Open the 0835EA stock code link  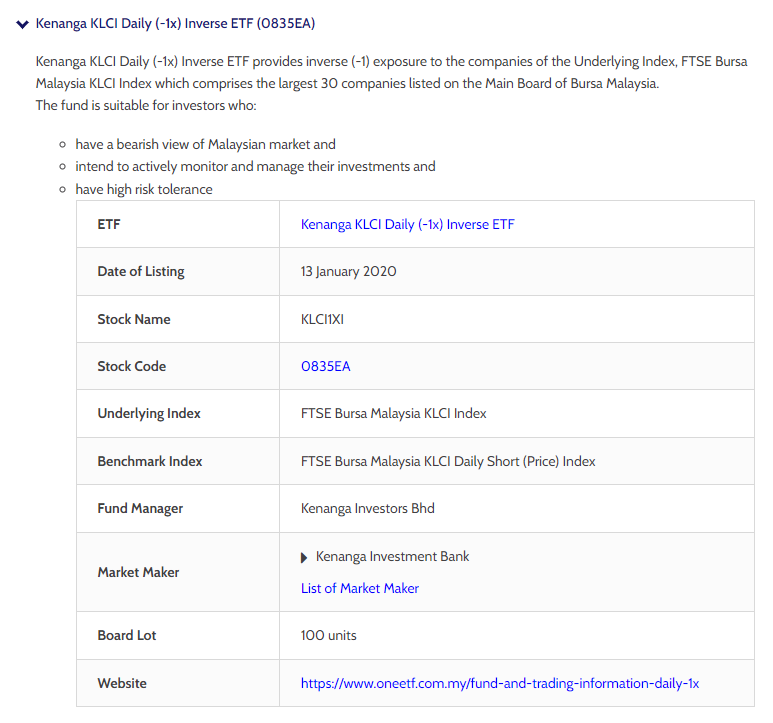(325, 366)
